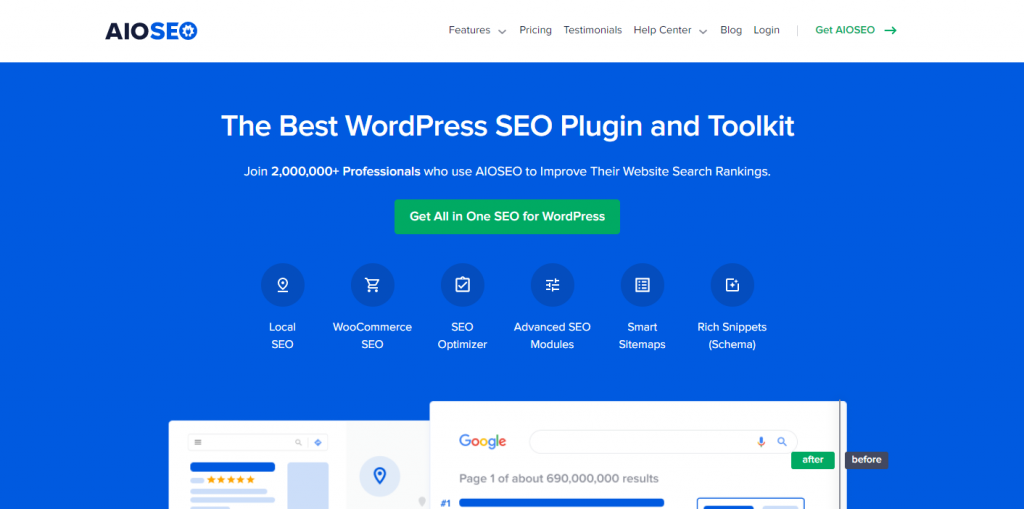Click the AIOSEO logo
The image size is (1024, 509).
pos(152,31)
